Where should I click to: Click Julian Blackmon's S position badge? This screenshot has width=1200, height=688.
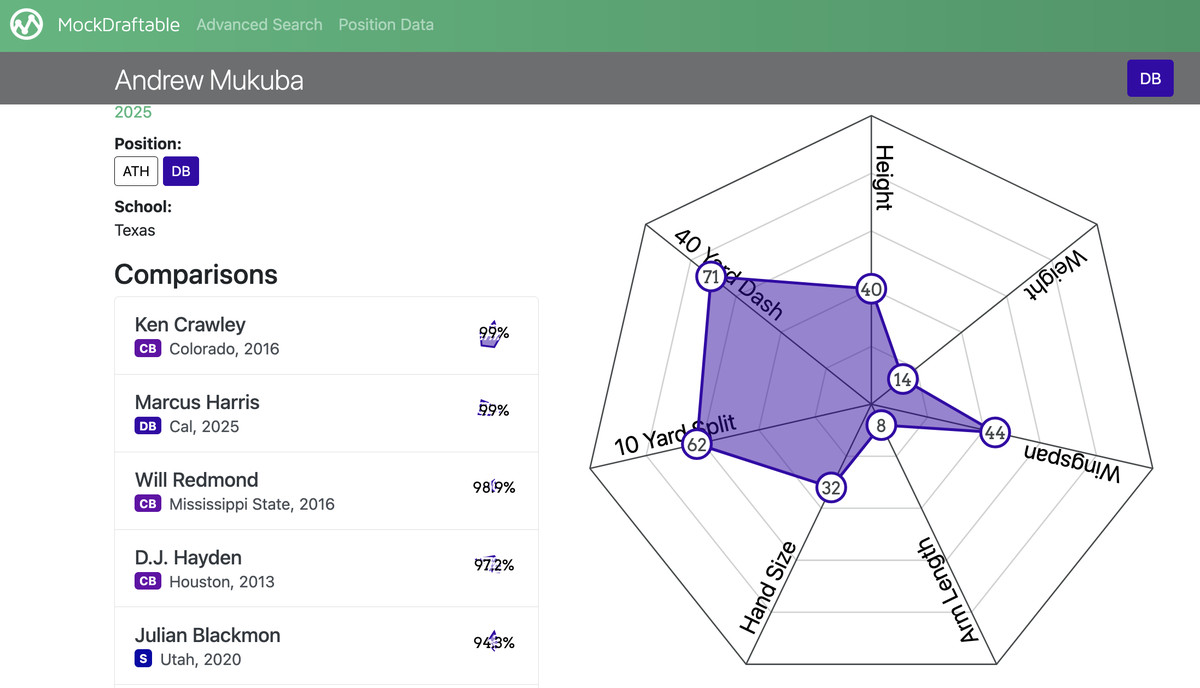pyautogui.click(x=143, y=659)
